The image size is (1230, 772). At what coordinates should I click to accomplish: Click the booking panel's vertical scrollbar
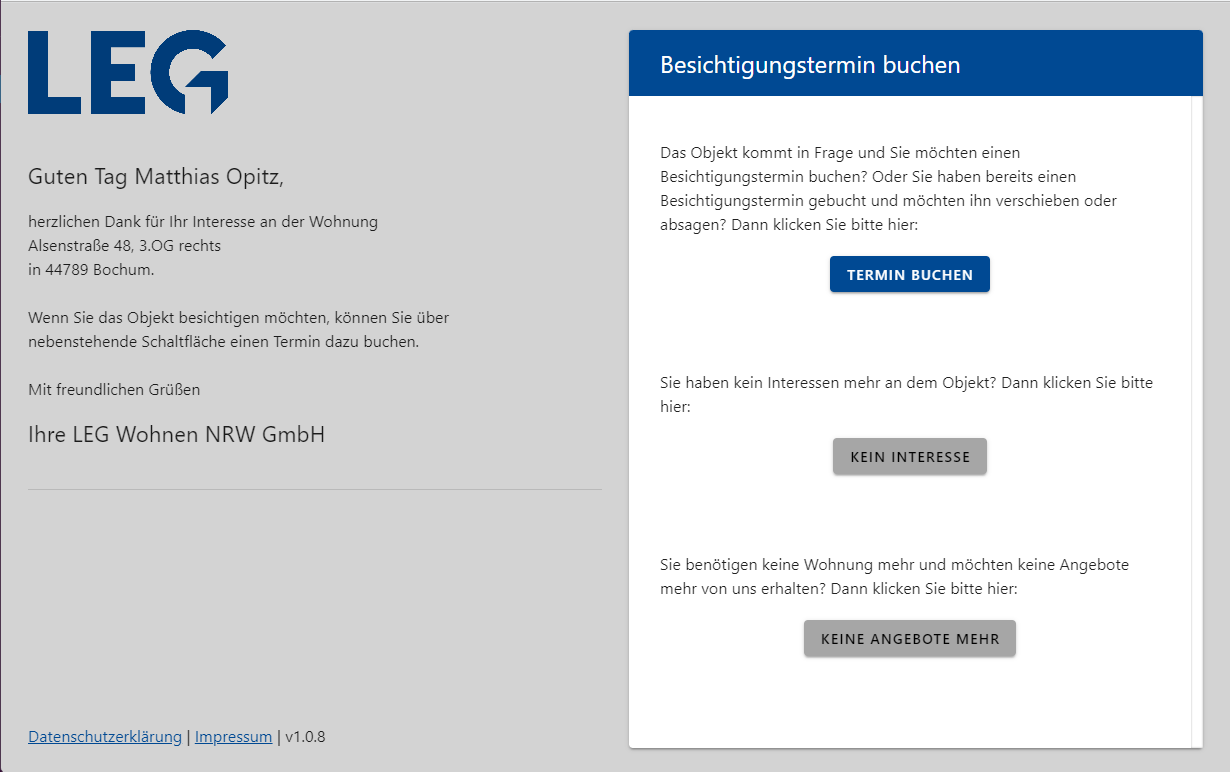1196,420
